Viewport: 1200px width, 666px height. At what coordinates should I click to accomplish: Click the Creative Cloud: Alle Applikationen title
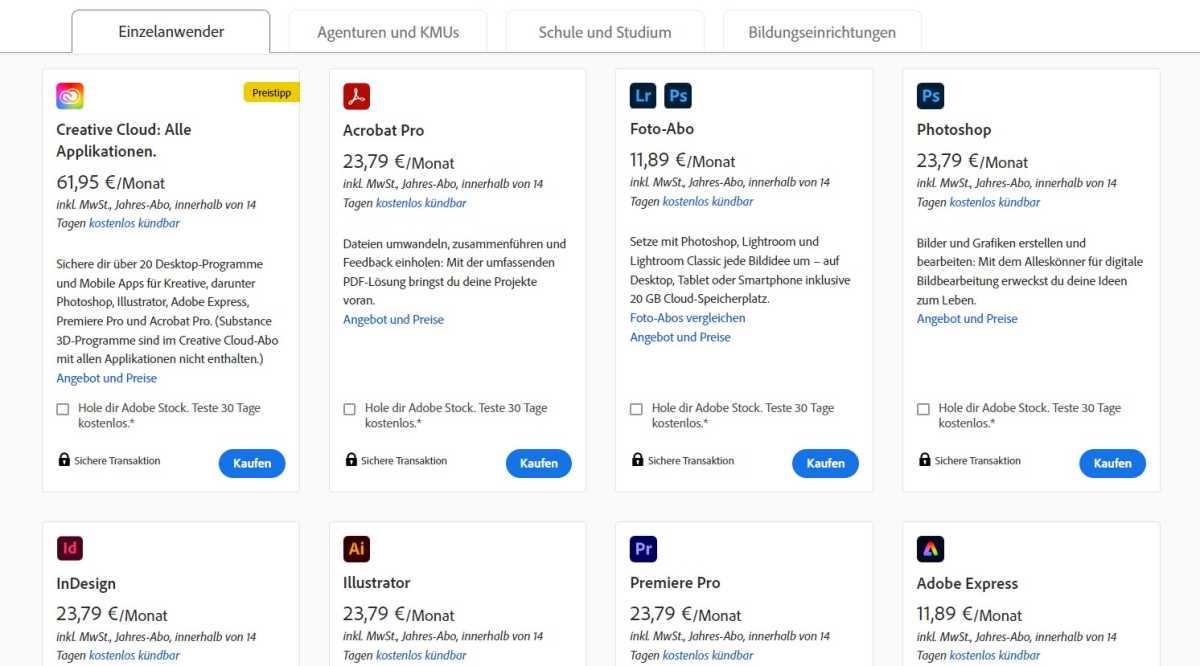tap(124, 140)
